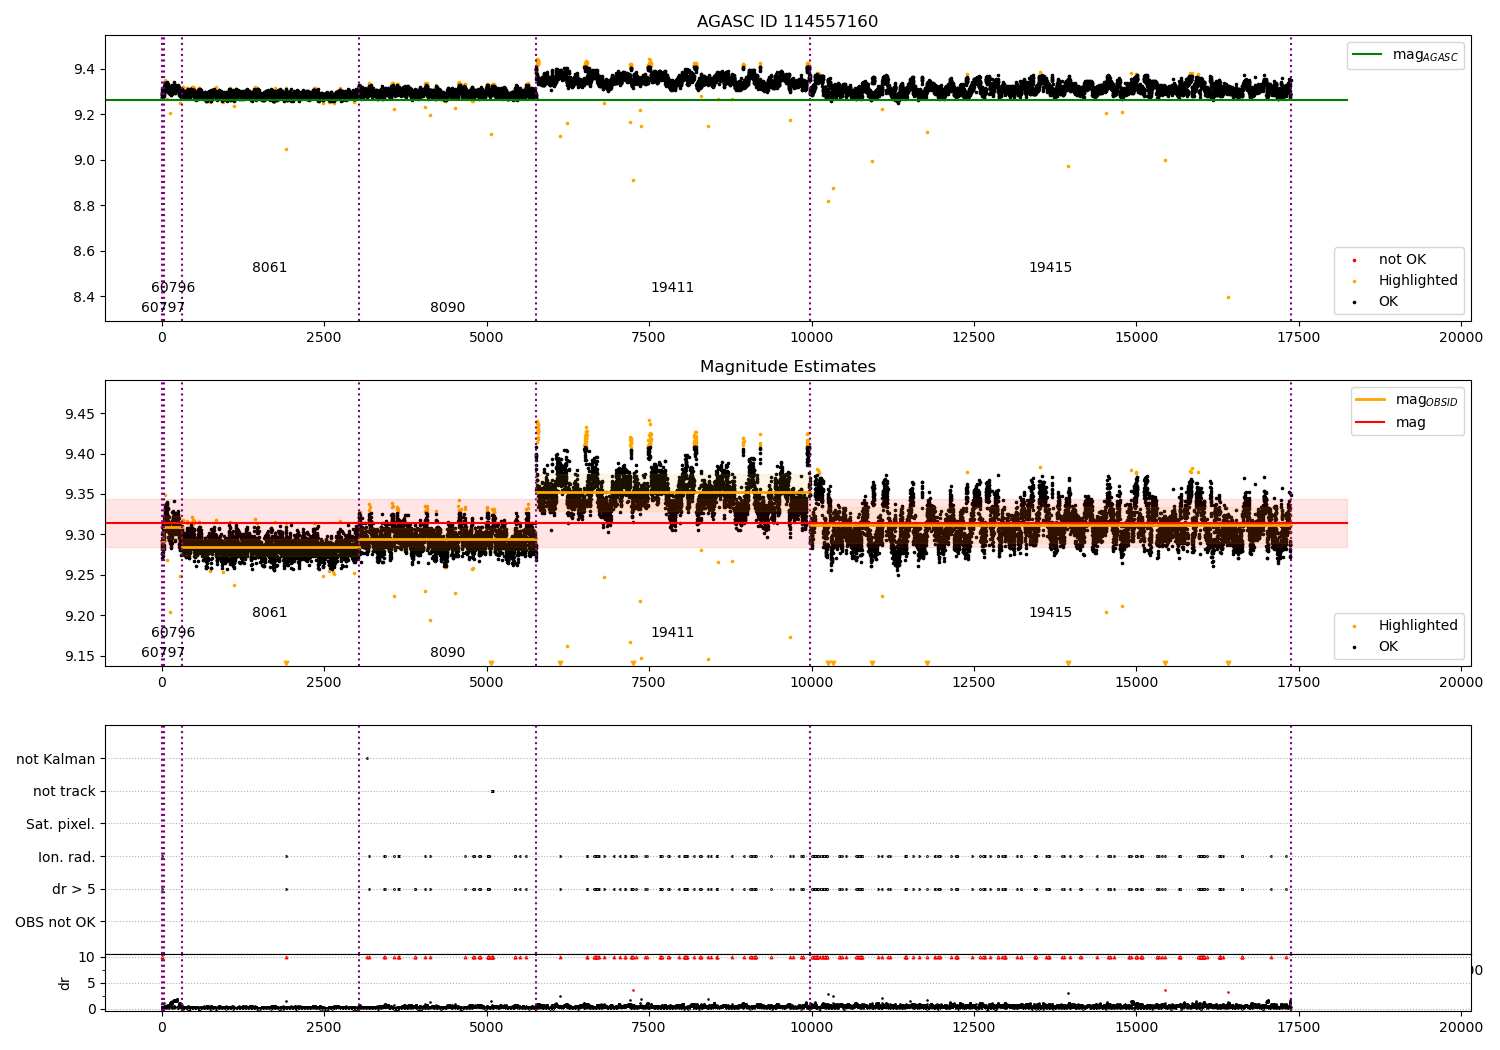The image size is (1500, 1050).
Task: Click obsid label 8090 in Magnitude Estimates plot
Action: 447,653
